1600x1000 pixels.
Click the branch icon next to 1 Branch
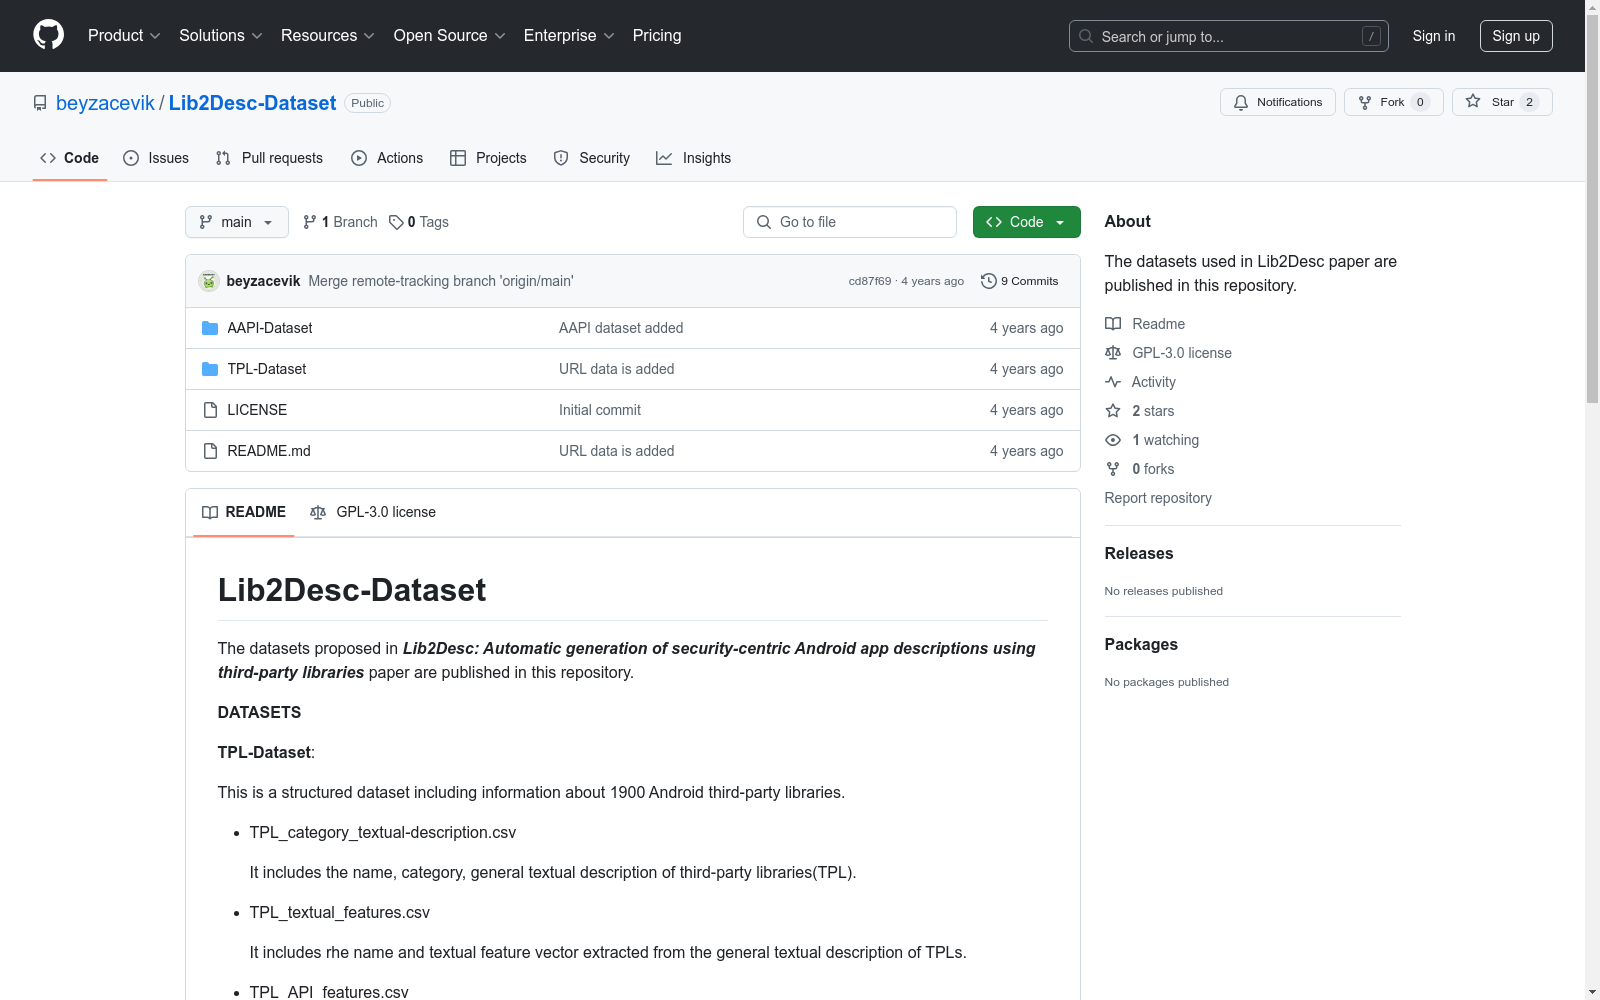pyautogui.click(x=310, y=222)
